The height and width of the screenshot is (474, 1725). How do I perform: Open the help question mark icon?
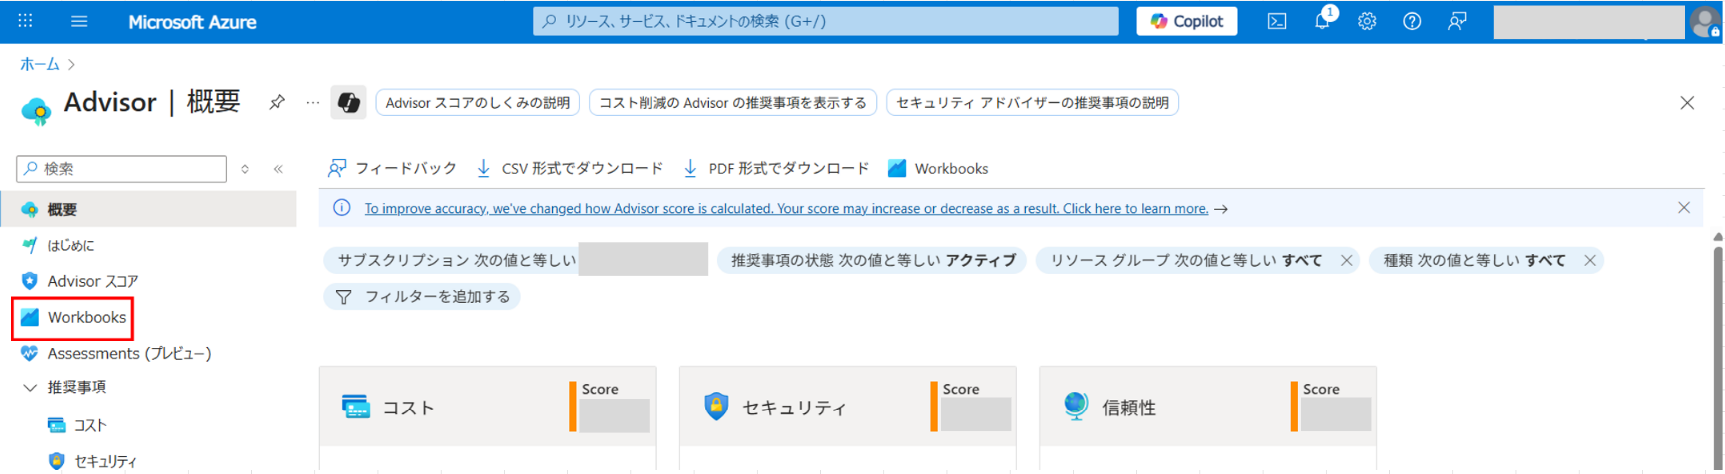pyautogui.click(x=1412, y=21)
